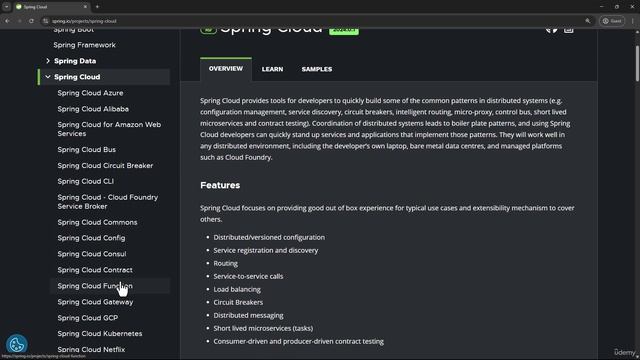640x360 pixels.
Task: Open Spring Cloud Gateway
Action: coord(96,302)
